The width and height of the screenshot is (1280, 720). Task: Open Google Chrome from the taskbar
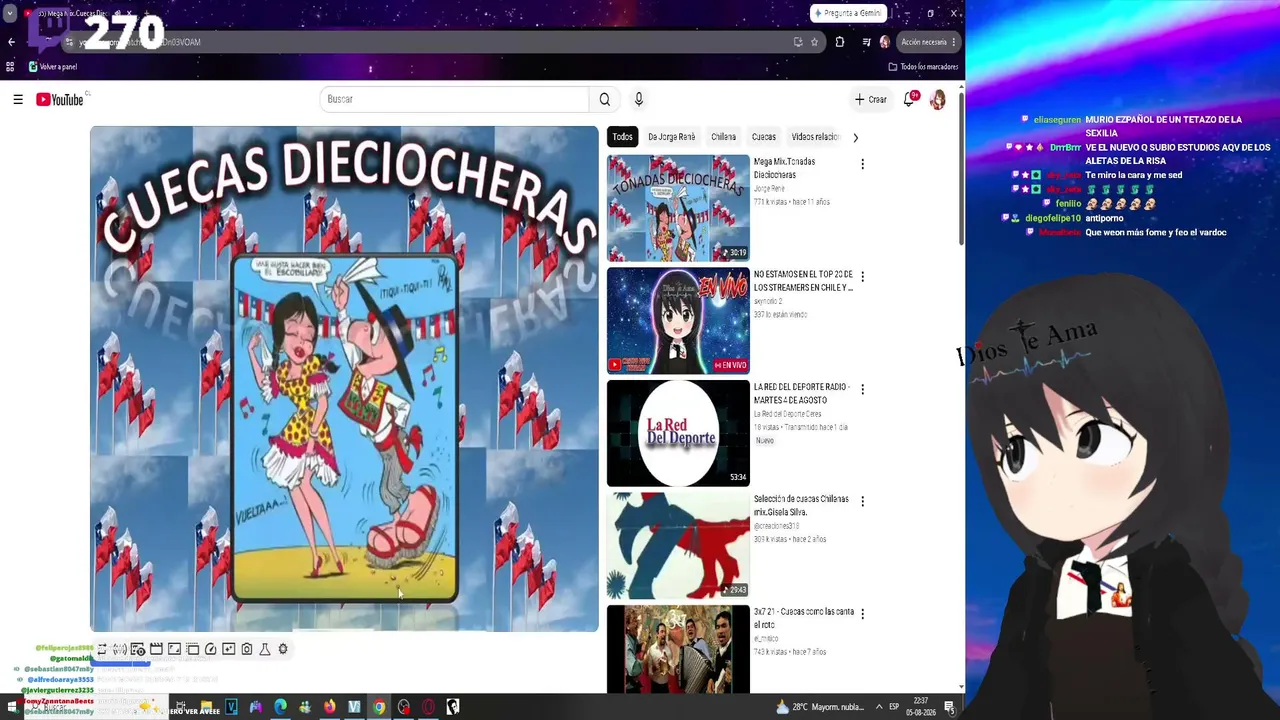379,707
